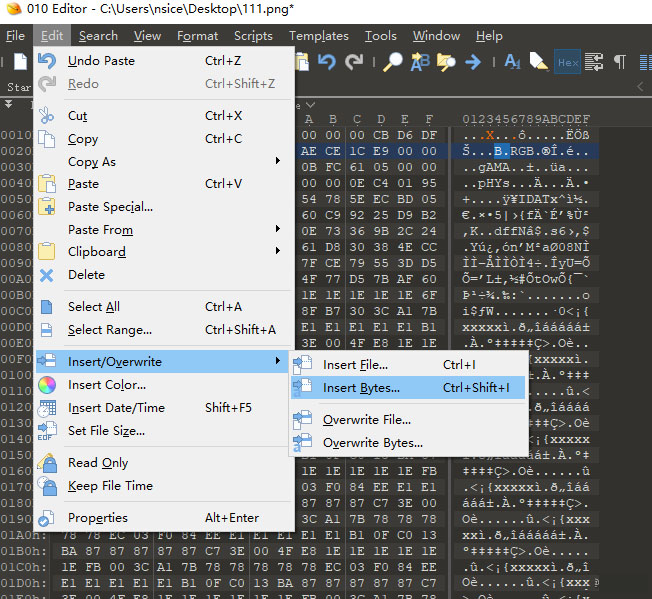The height and width of the screenshot is (599, 652).
Task: Click Set File Size menu entry
Action: pyautogui.click(x=106, y=430)
